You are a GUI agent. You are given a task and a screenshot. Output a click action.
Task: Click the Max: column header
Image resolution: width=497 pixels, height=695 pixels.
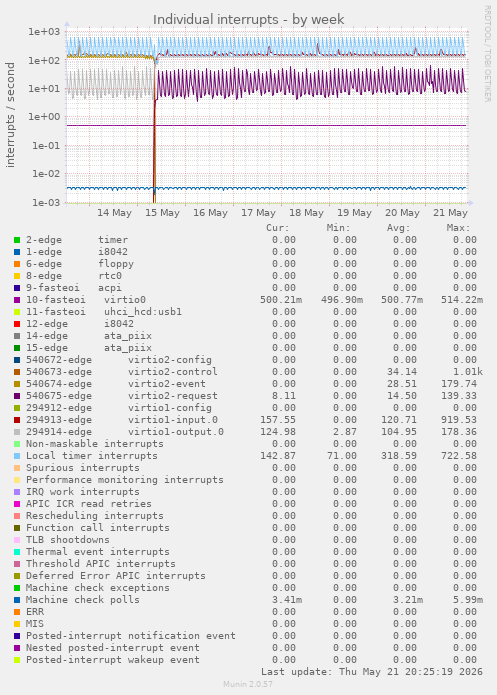tap(458, 228)
